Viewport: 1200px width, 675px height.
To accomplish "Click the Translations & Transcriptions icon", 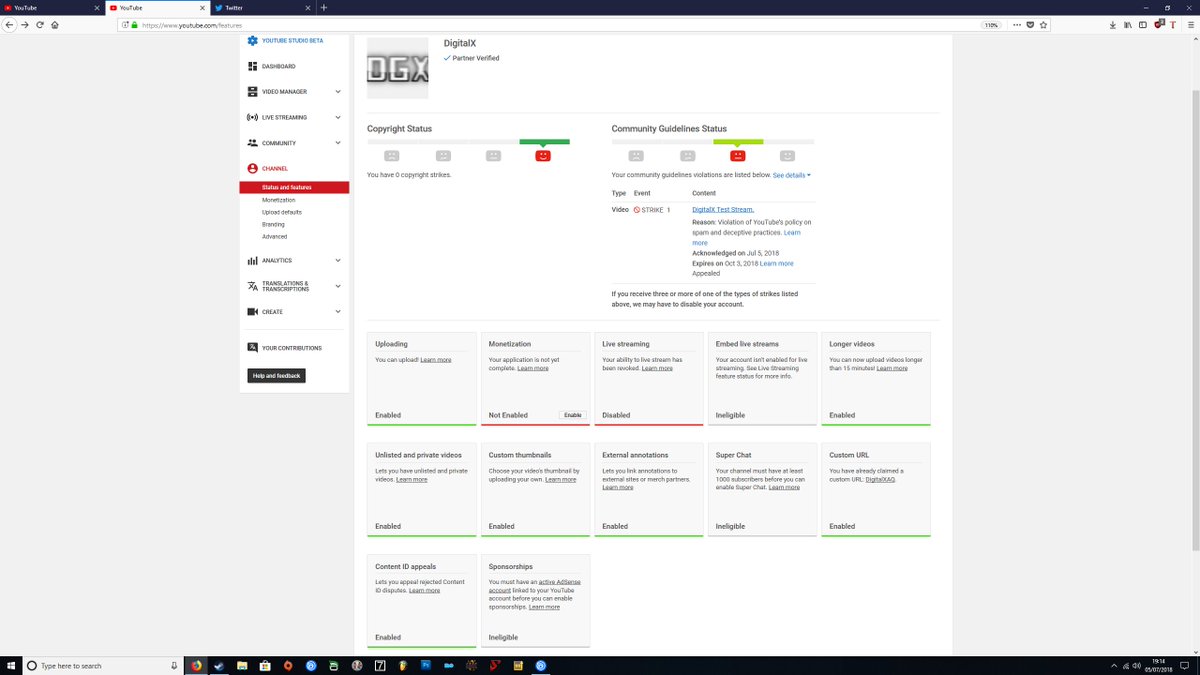I will pos(253,286).
